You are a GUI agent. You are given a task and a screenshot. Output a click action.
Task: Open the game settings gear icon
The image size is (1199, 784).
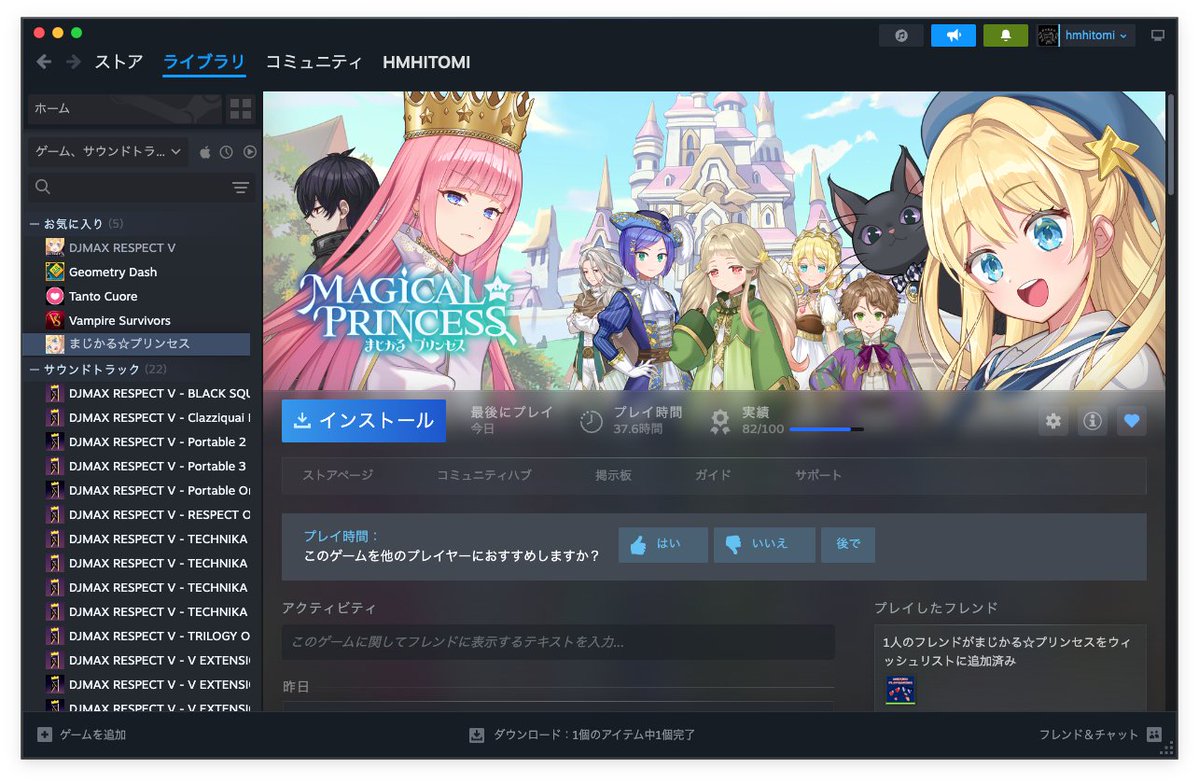point(1053,421)
